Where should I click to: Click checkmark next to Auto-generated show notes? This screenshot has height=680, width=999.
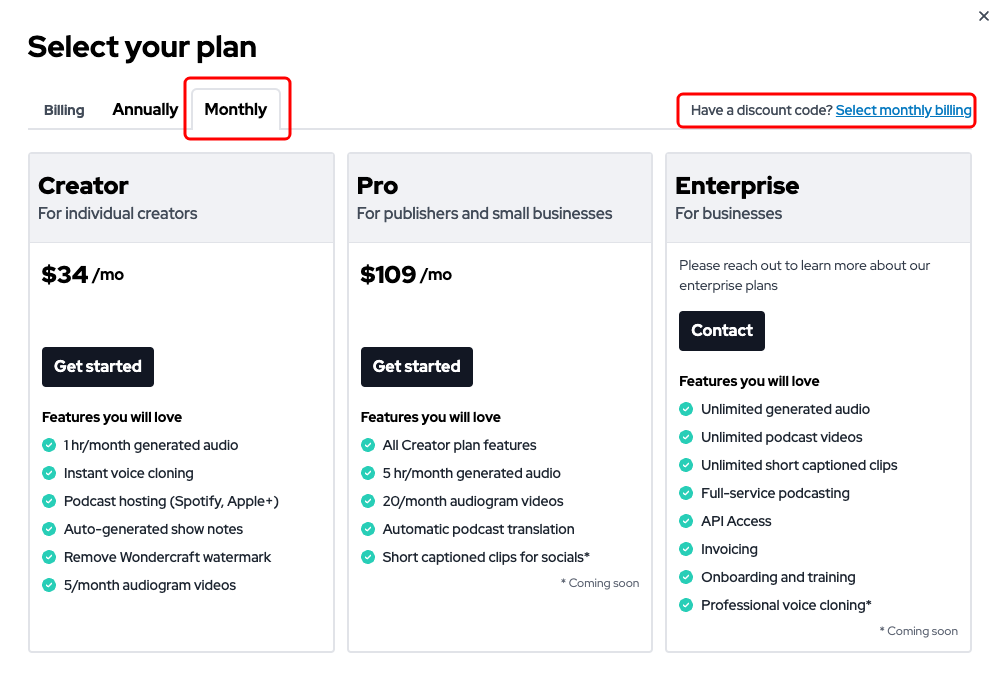click(49, 529)
